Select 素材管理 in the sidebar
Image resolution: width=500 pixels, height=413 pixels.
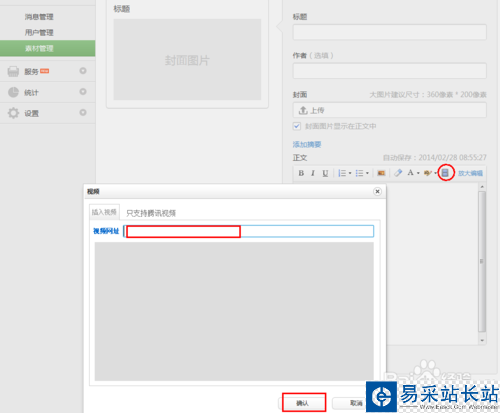48,48
